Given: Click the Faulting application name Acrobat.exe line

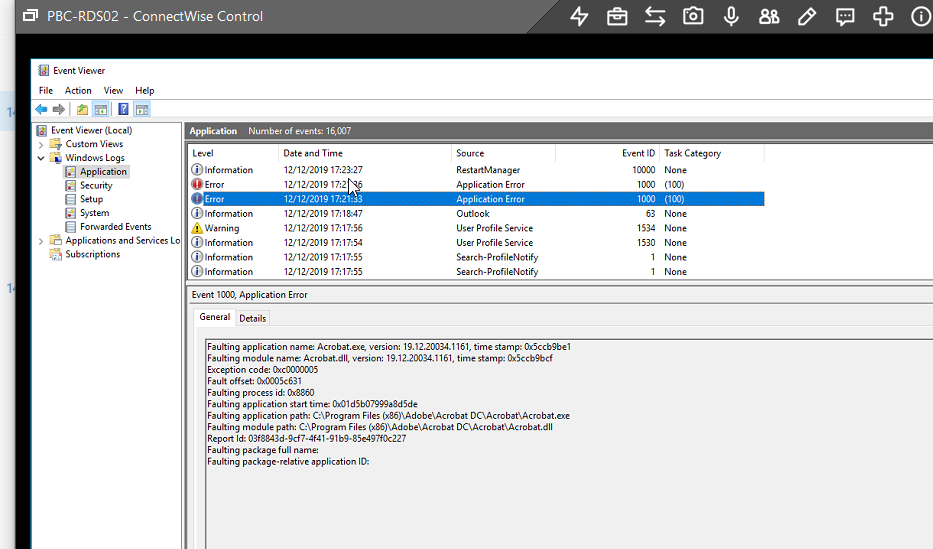Looking at the screenshot, I should pyautogui.click(x=389, y=347).
